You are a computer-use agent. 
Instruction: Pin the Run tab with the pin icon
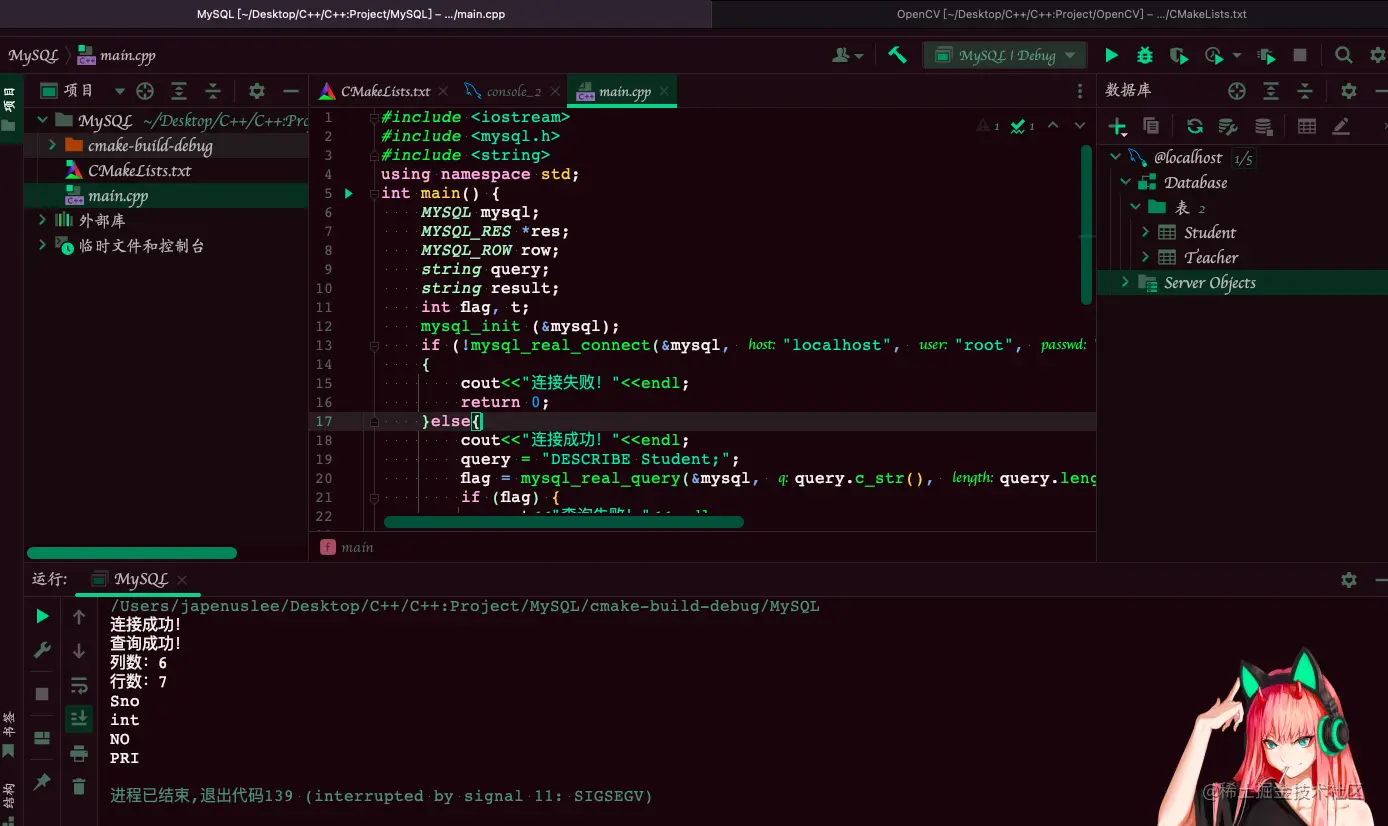pyautogui.click(x=42, y=782)
